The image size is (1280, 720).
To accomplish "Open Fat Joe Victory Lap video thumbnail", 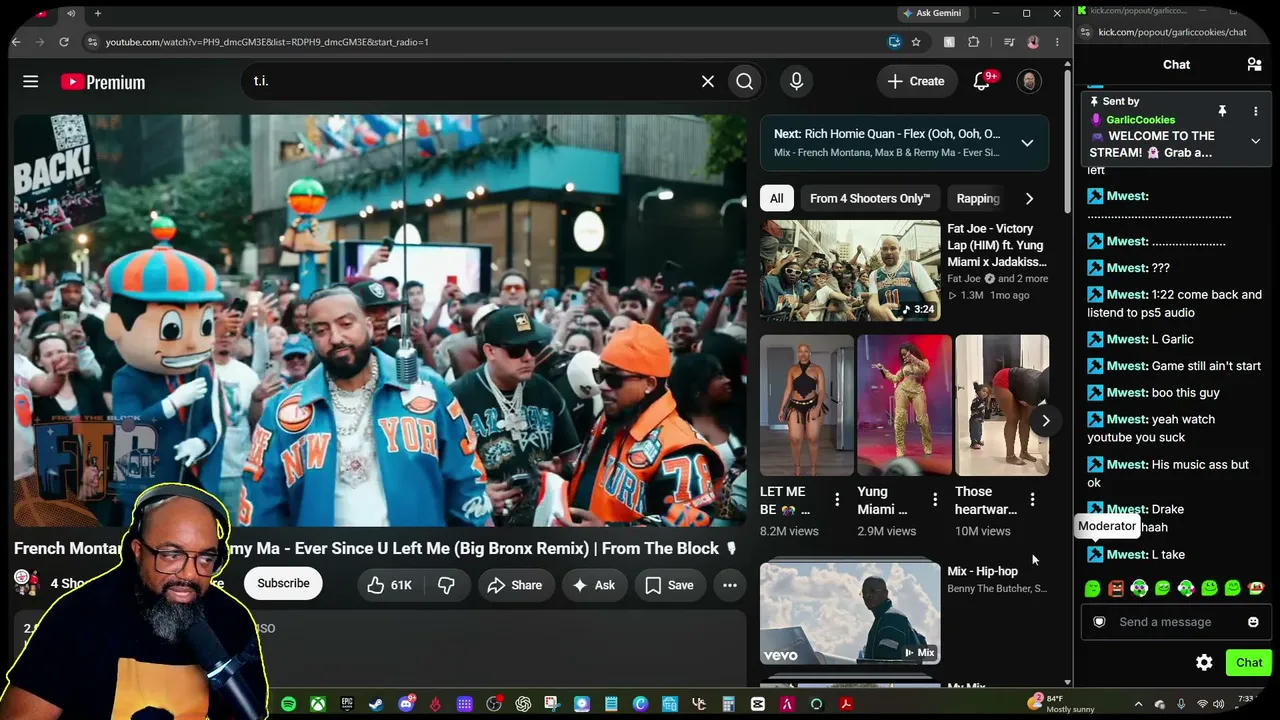I will pyautogui.click(x=850, y=270).
